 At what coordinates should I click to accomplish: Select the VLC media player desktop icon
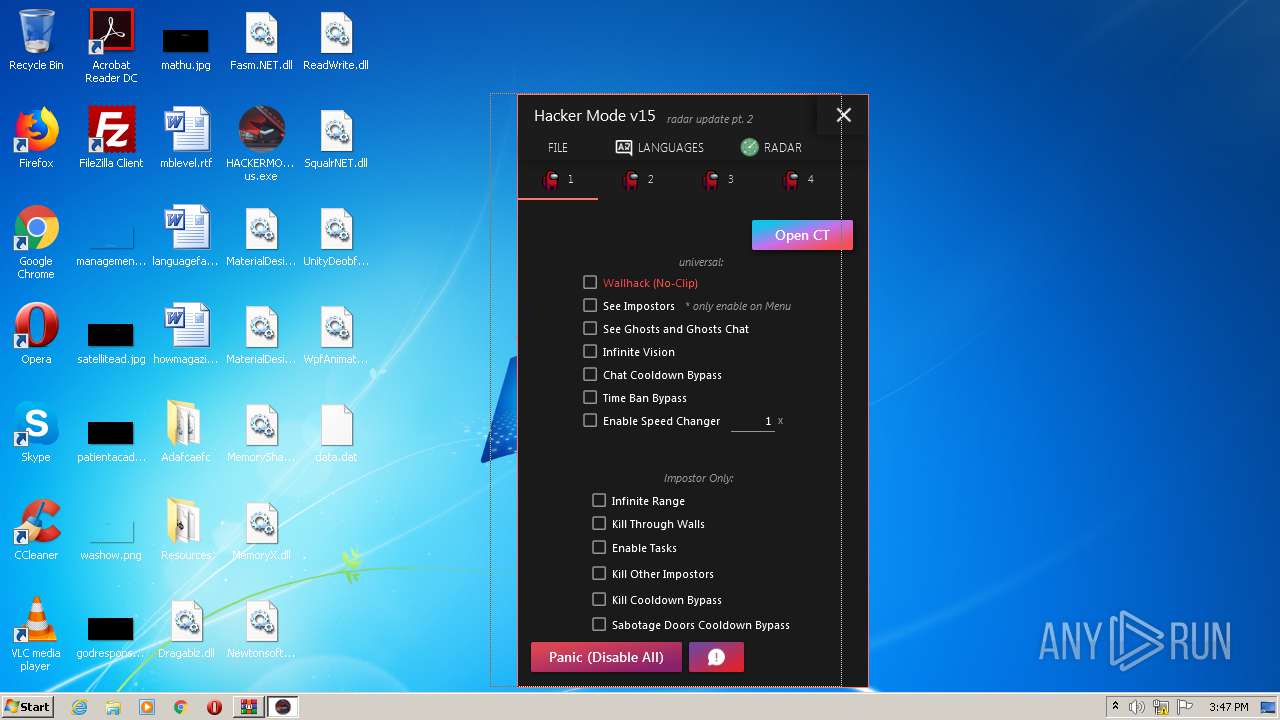(x=36, y=635)
